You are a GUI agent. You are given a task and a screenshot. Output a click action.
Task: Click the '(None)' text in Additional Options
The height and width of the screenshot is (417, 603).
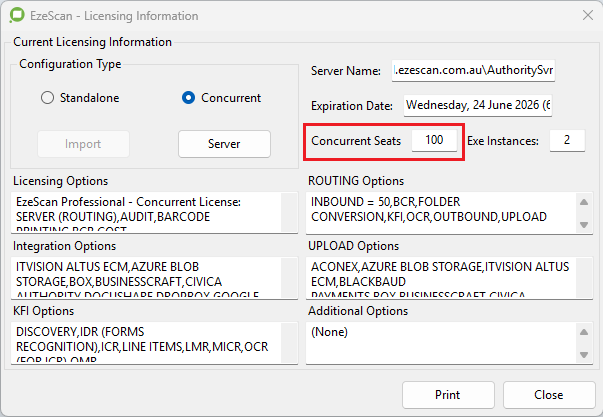tap(329, 332)
